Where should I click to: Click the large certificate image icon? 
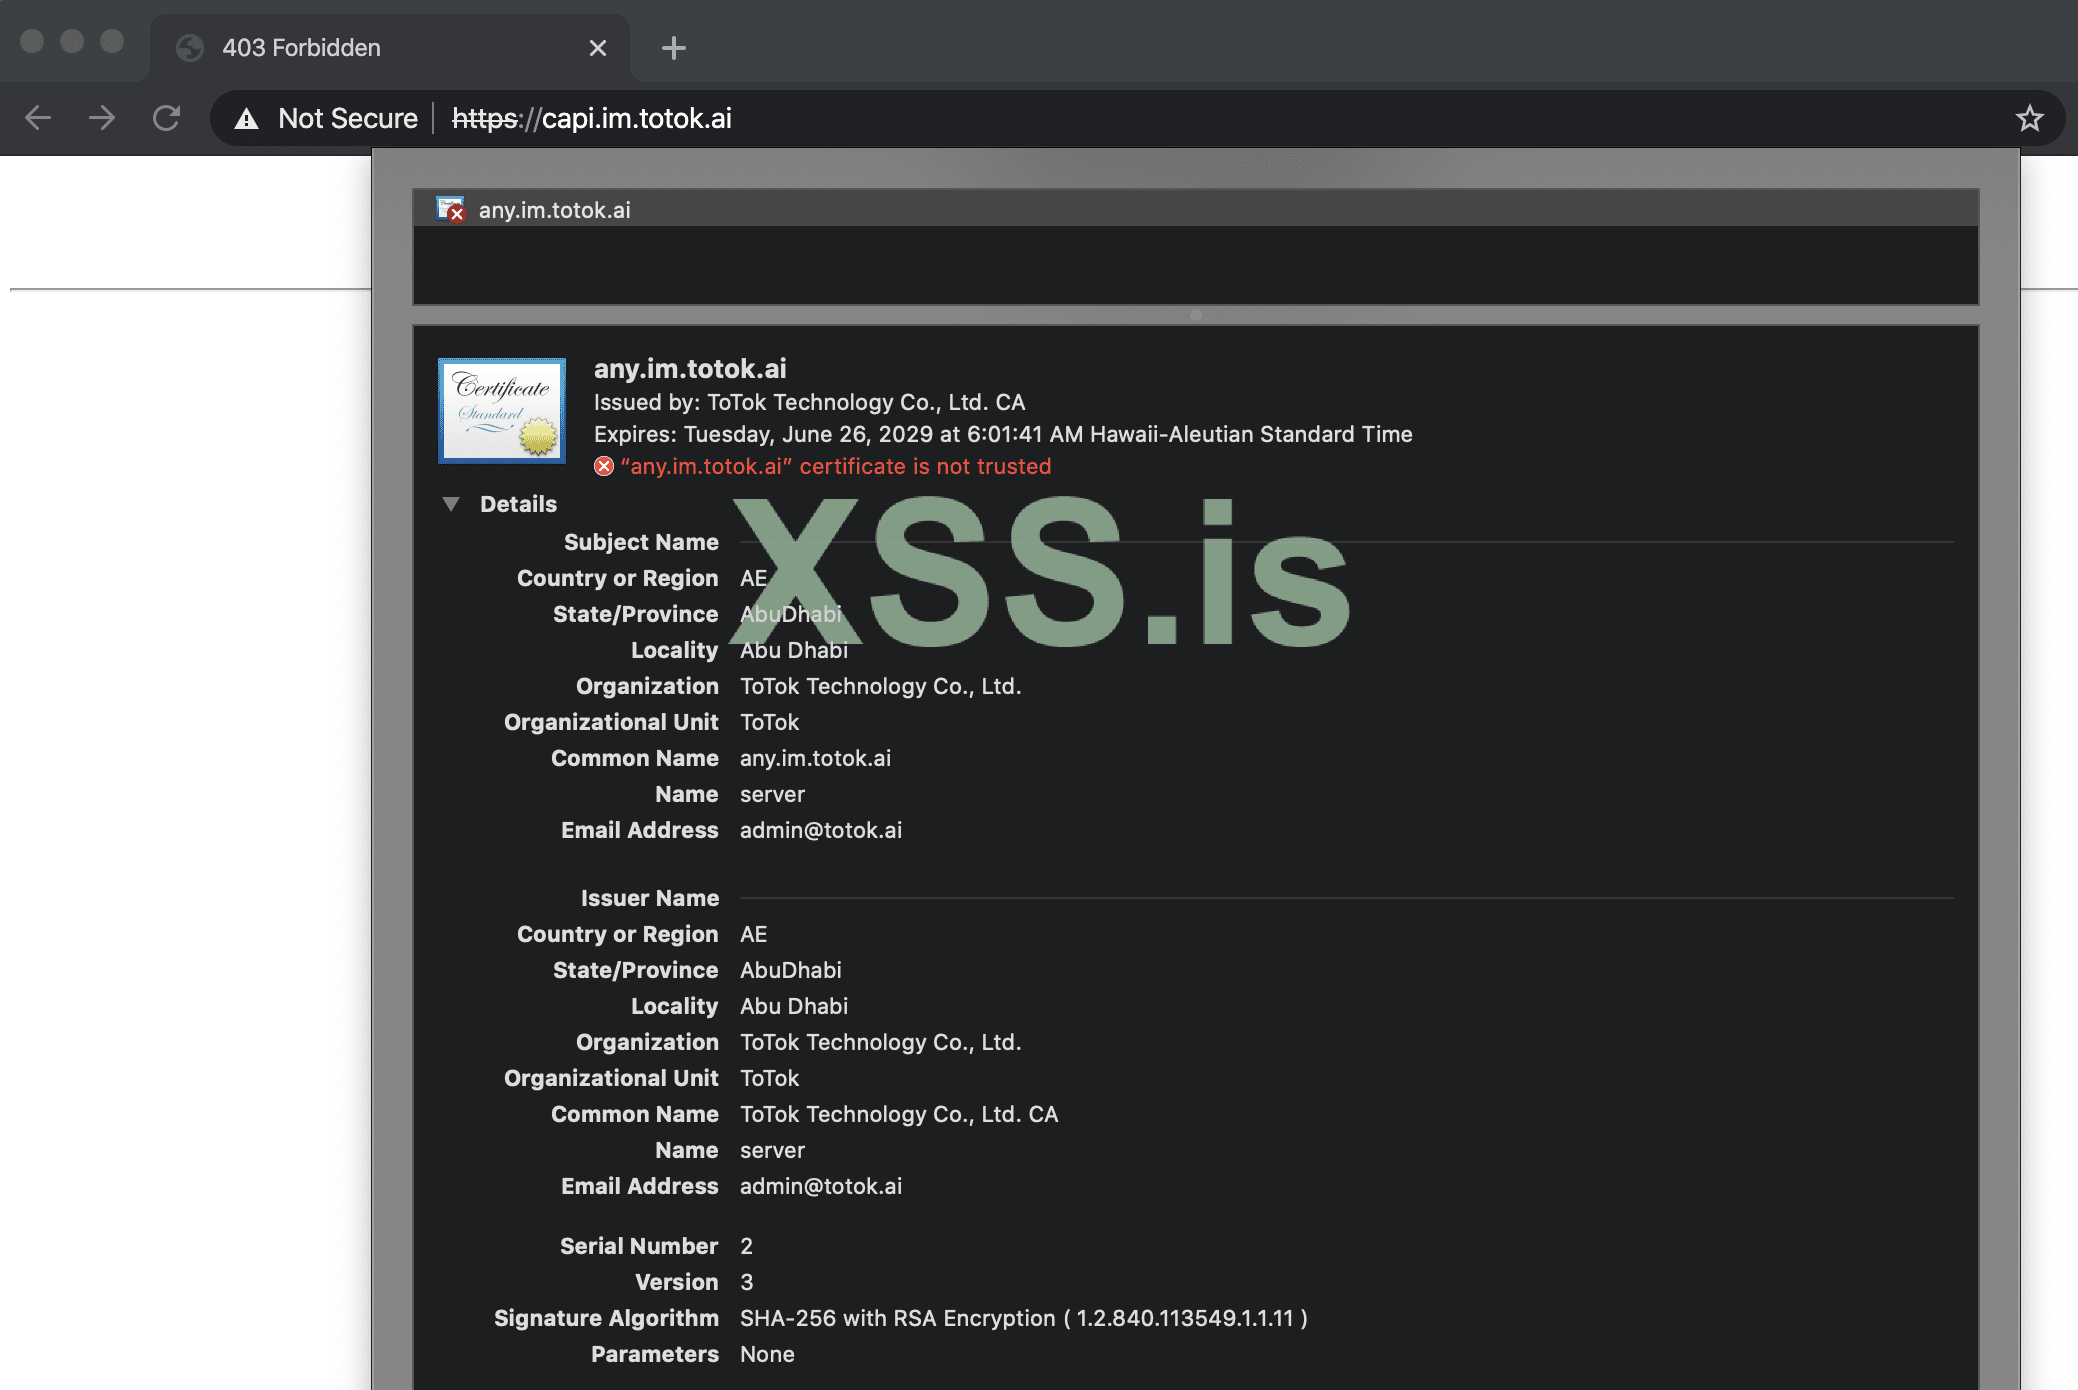[x=502, y=410]
